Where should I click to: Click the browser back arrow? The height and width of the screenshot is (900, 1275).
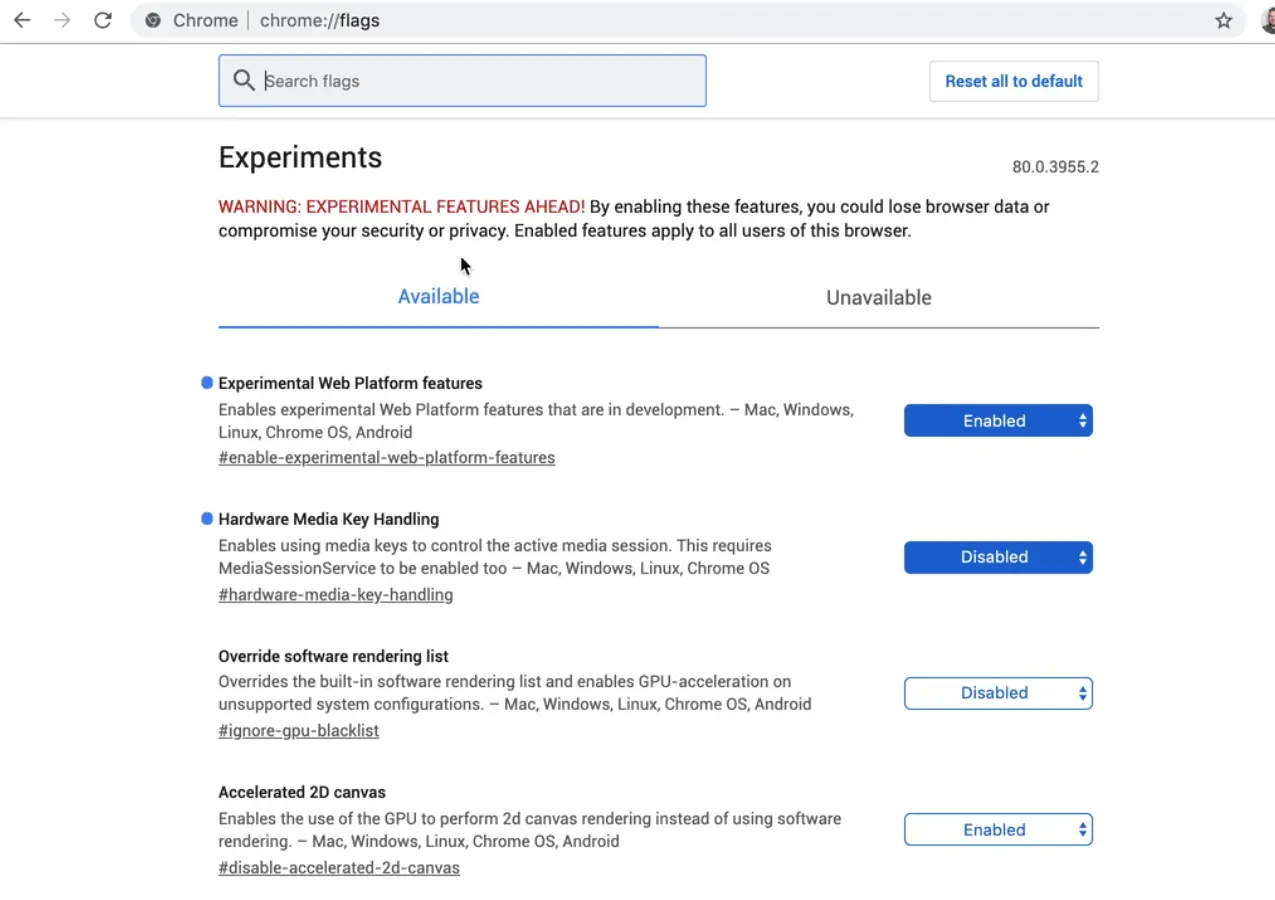pyautogui.click(x=22, y=20)
